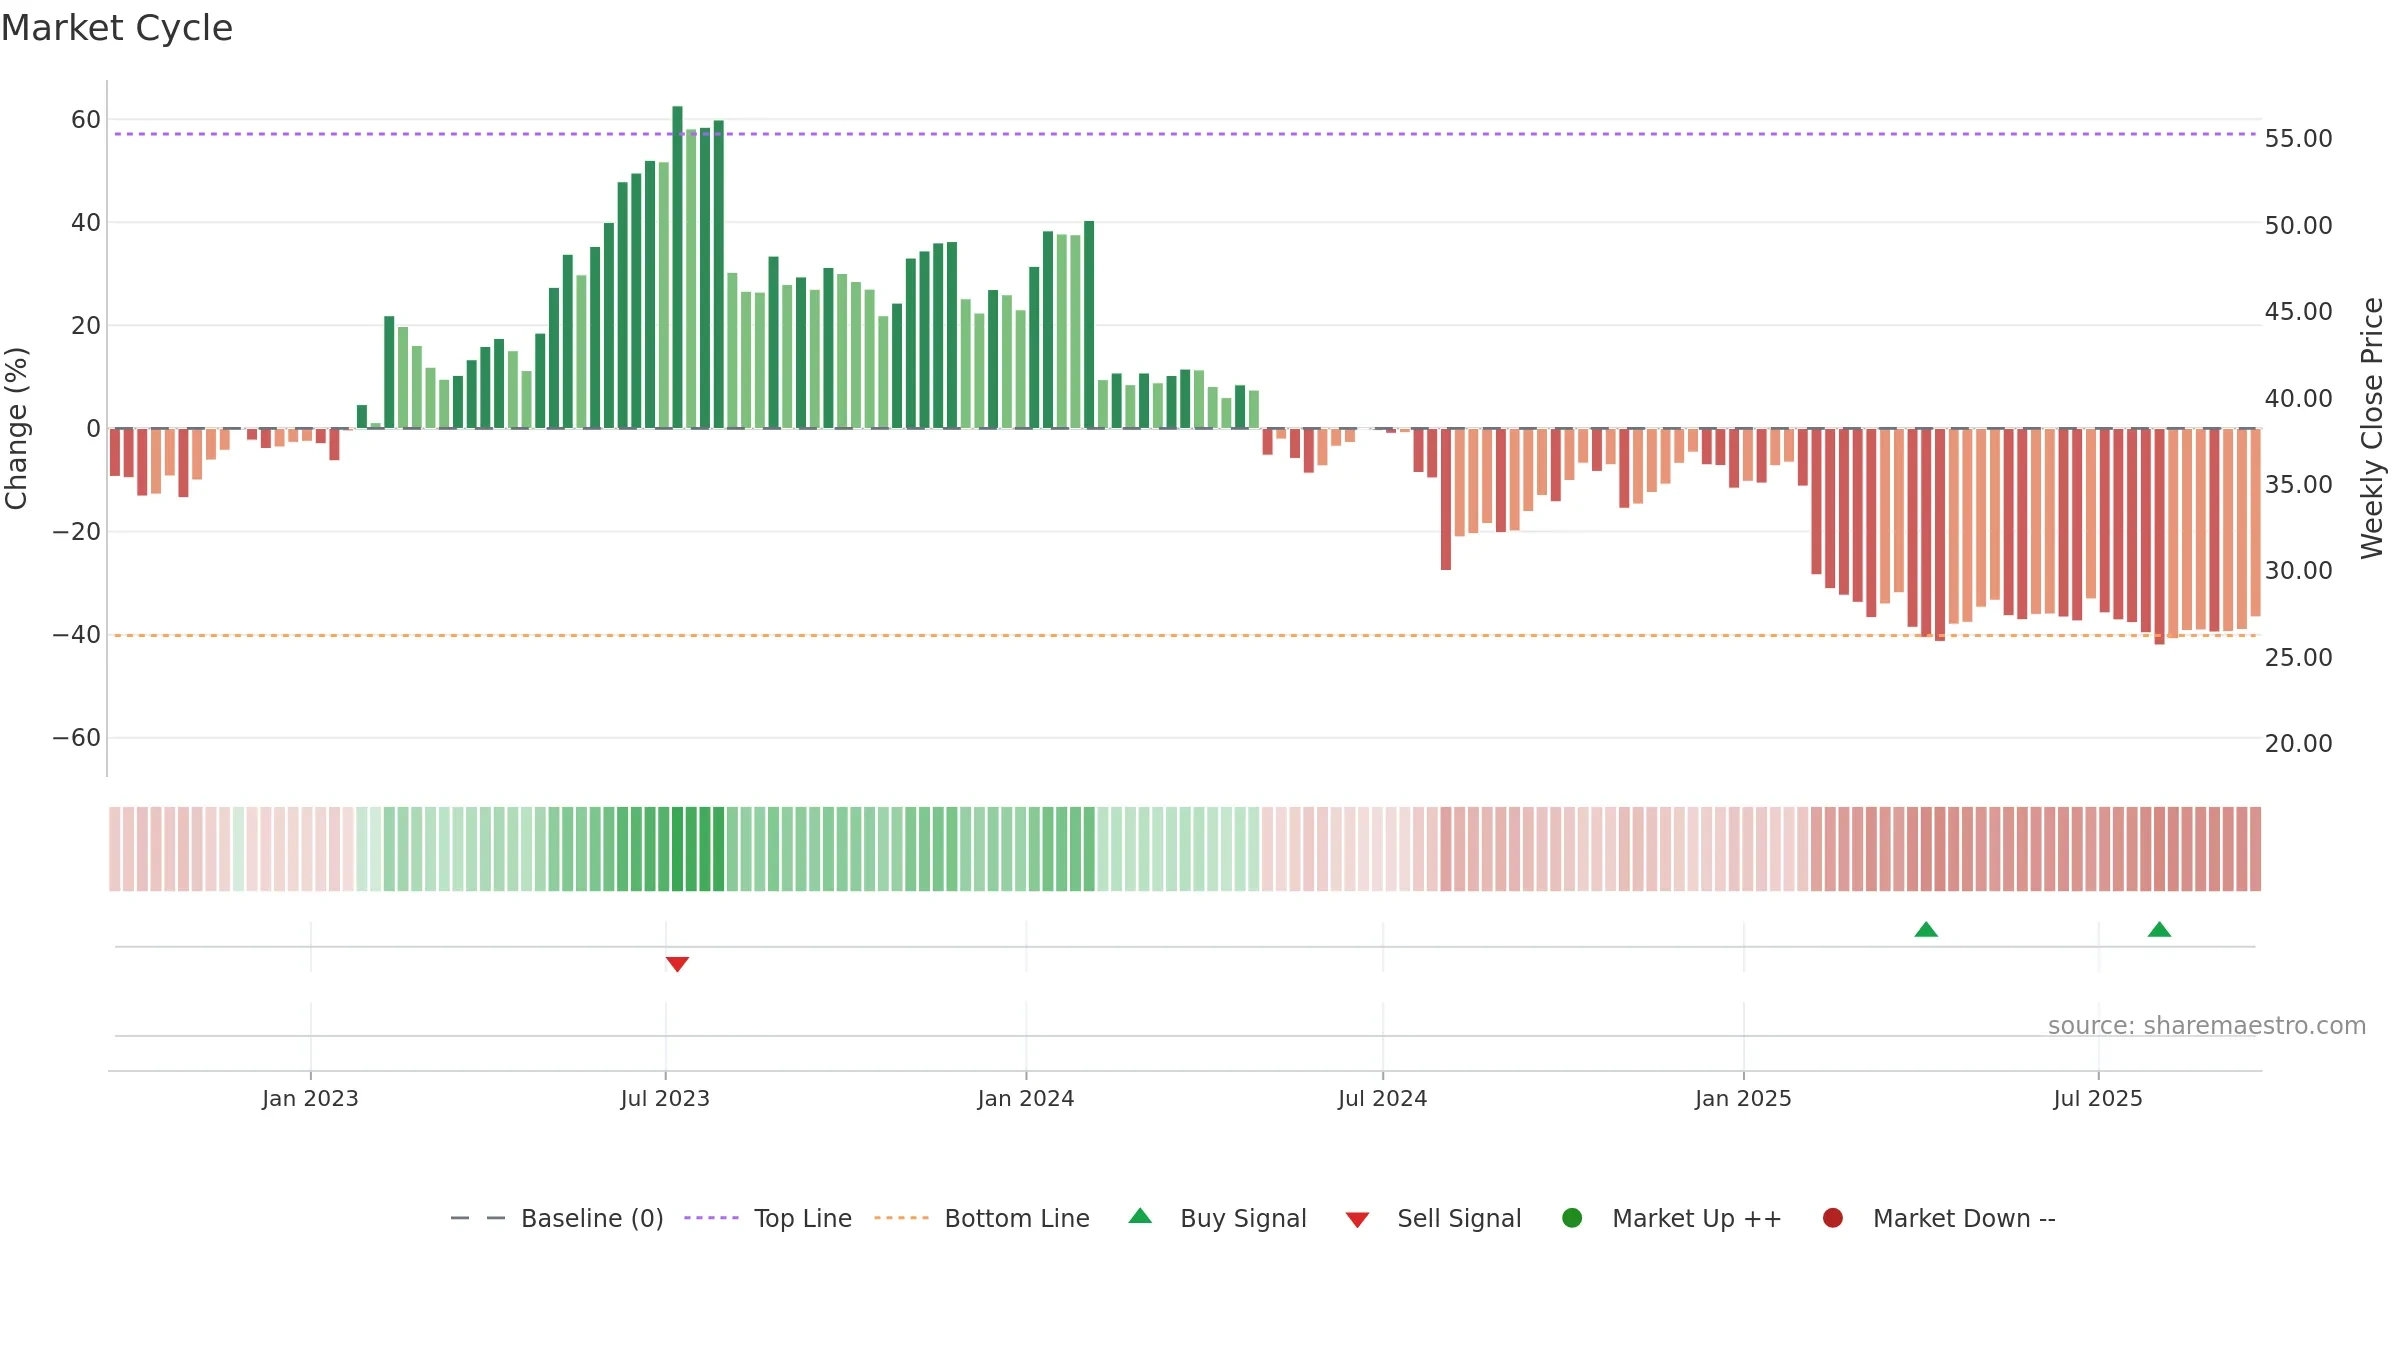Image resolution: width=2400 pixels, height=1350 pixels.
Task: Click the green triangle icon in legend
Action: (1140, 1216)
